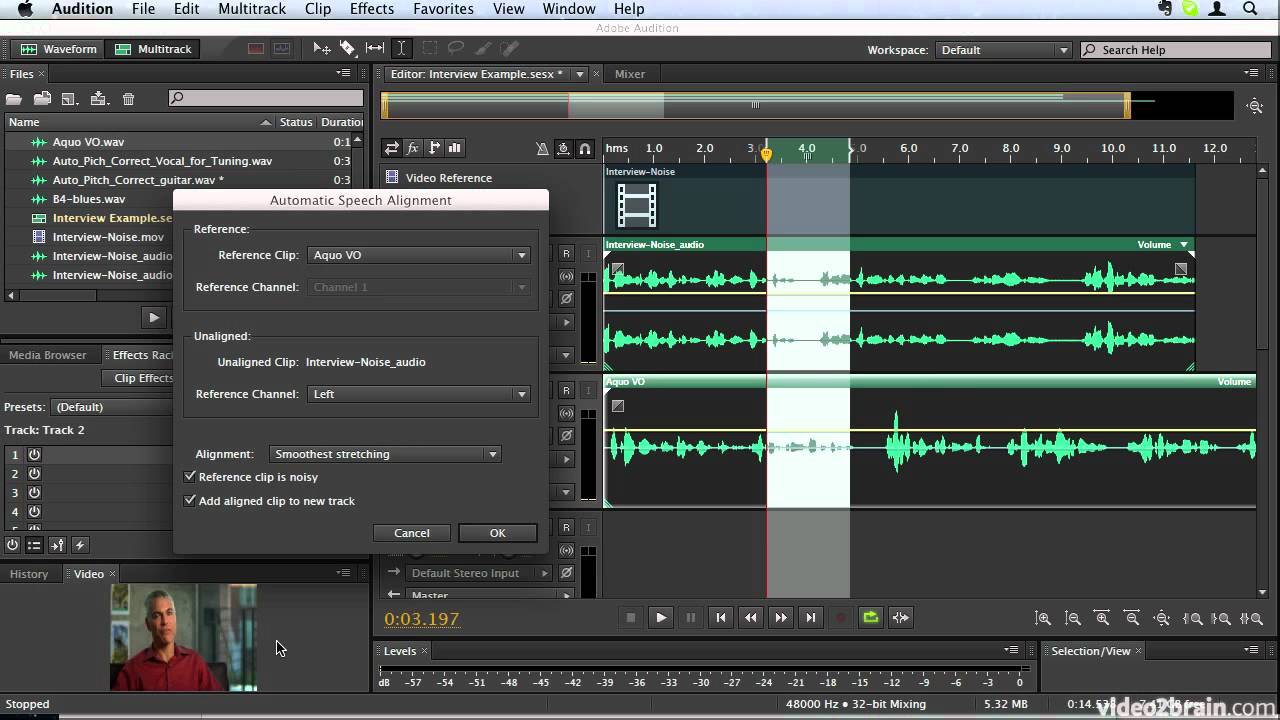Click the Play button in transport controls

[661, 618]
